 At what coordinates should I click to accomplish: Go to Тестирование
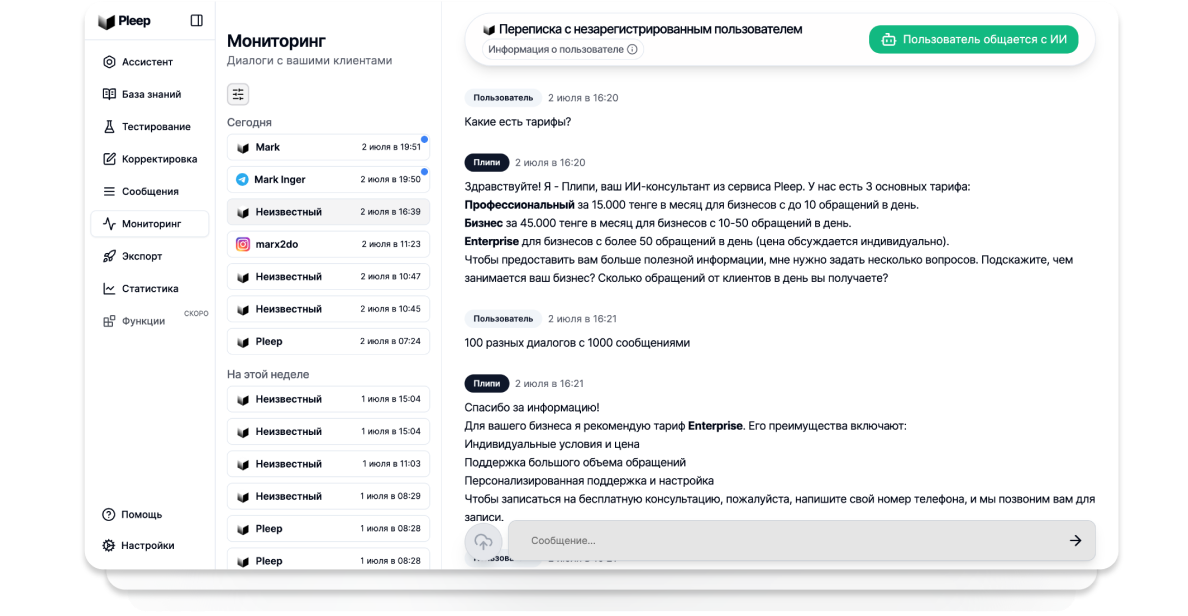pos(149,127)
